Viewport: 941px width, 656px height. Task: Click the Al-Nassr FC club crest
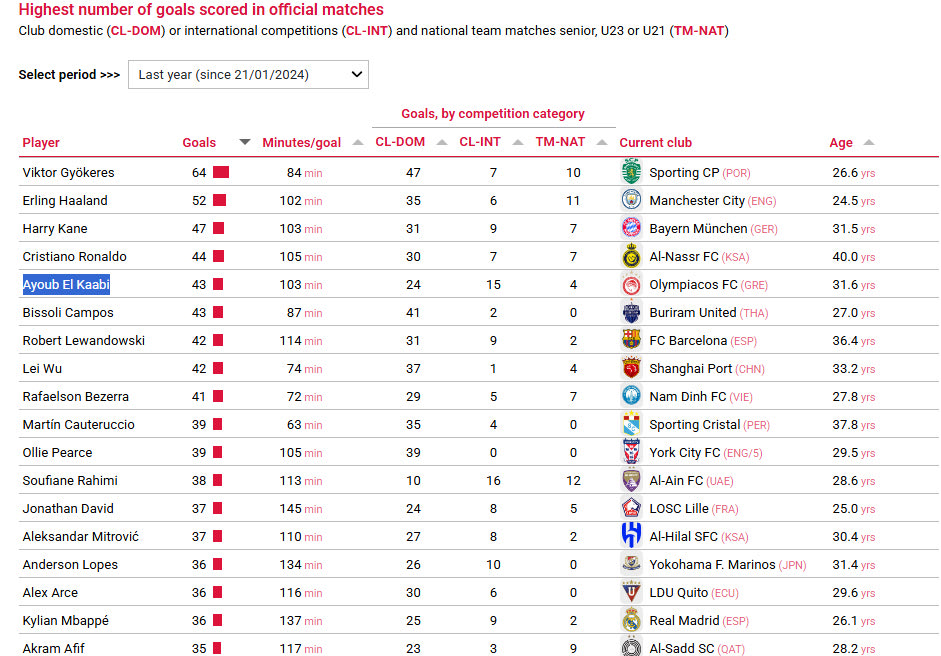click(x=631, y=256)
